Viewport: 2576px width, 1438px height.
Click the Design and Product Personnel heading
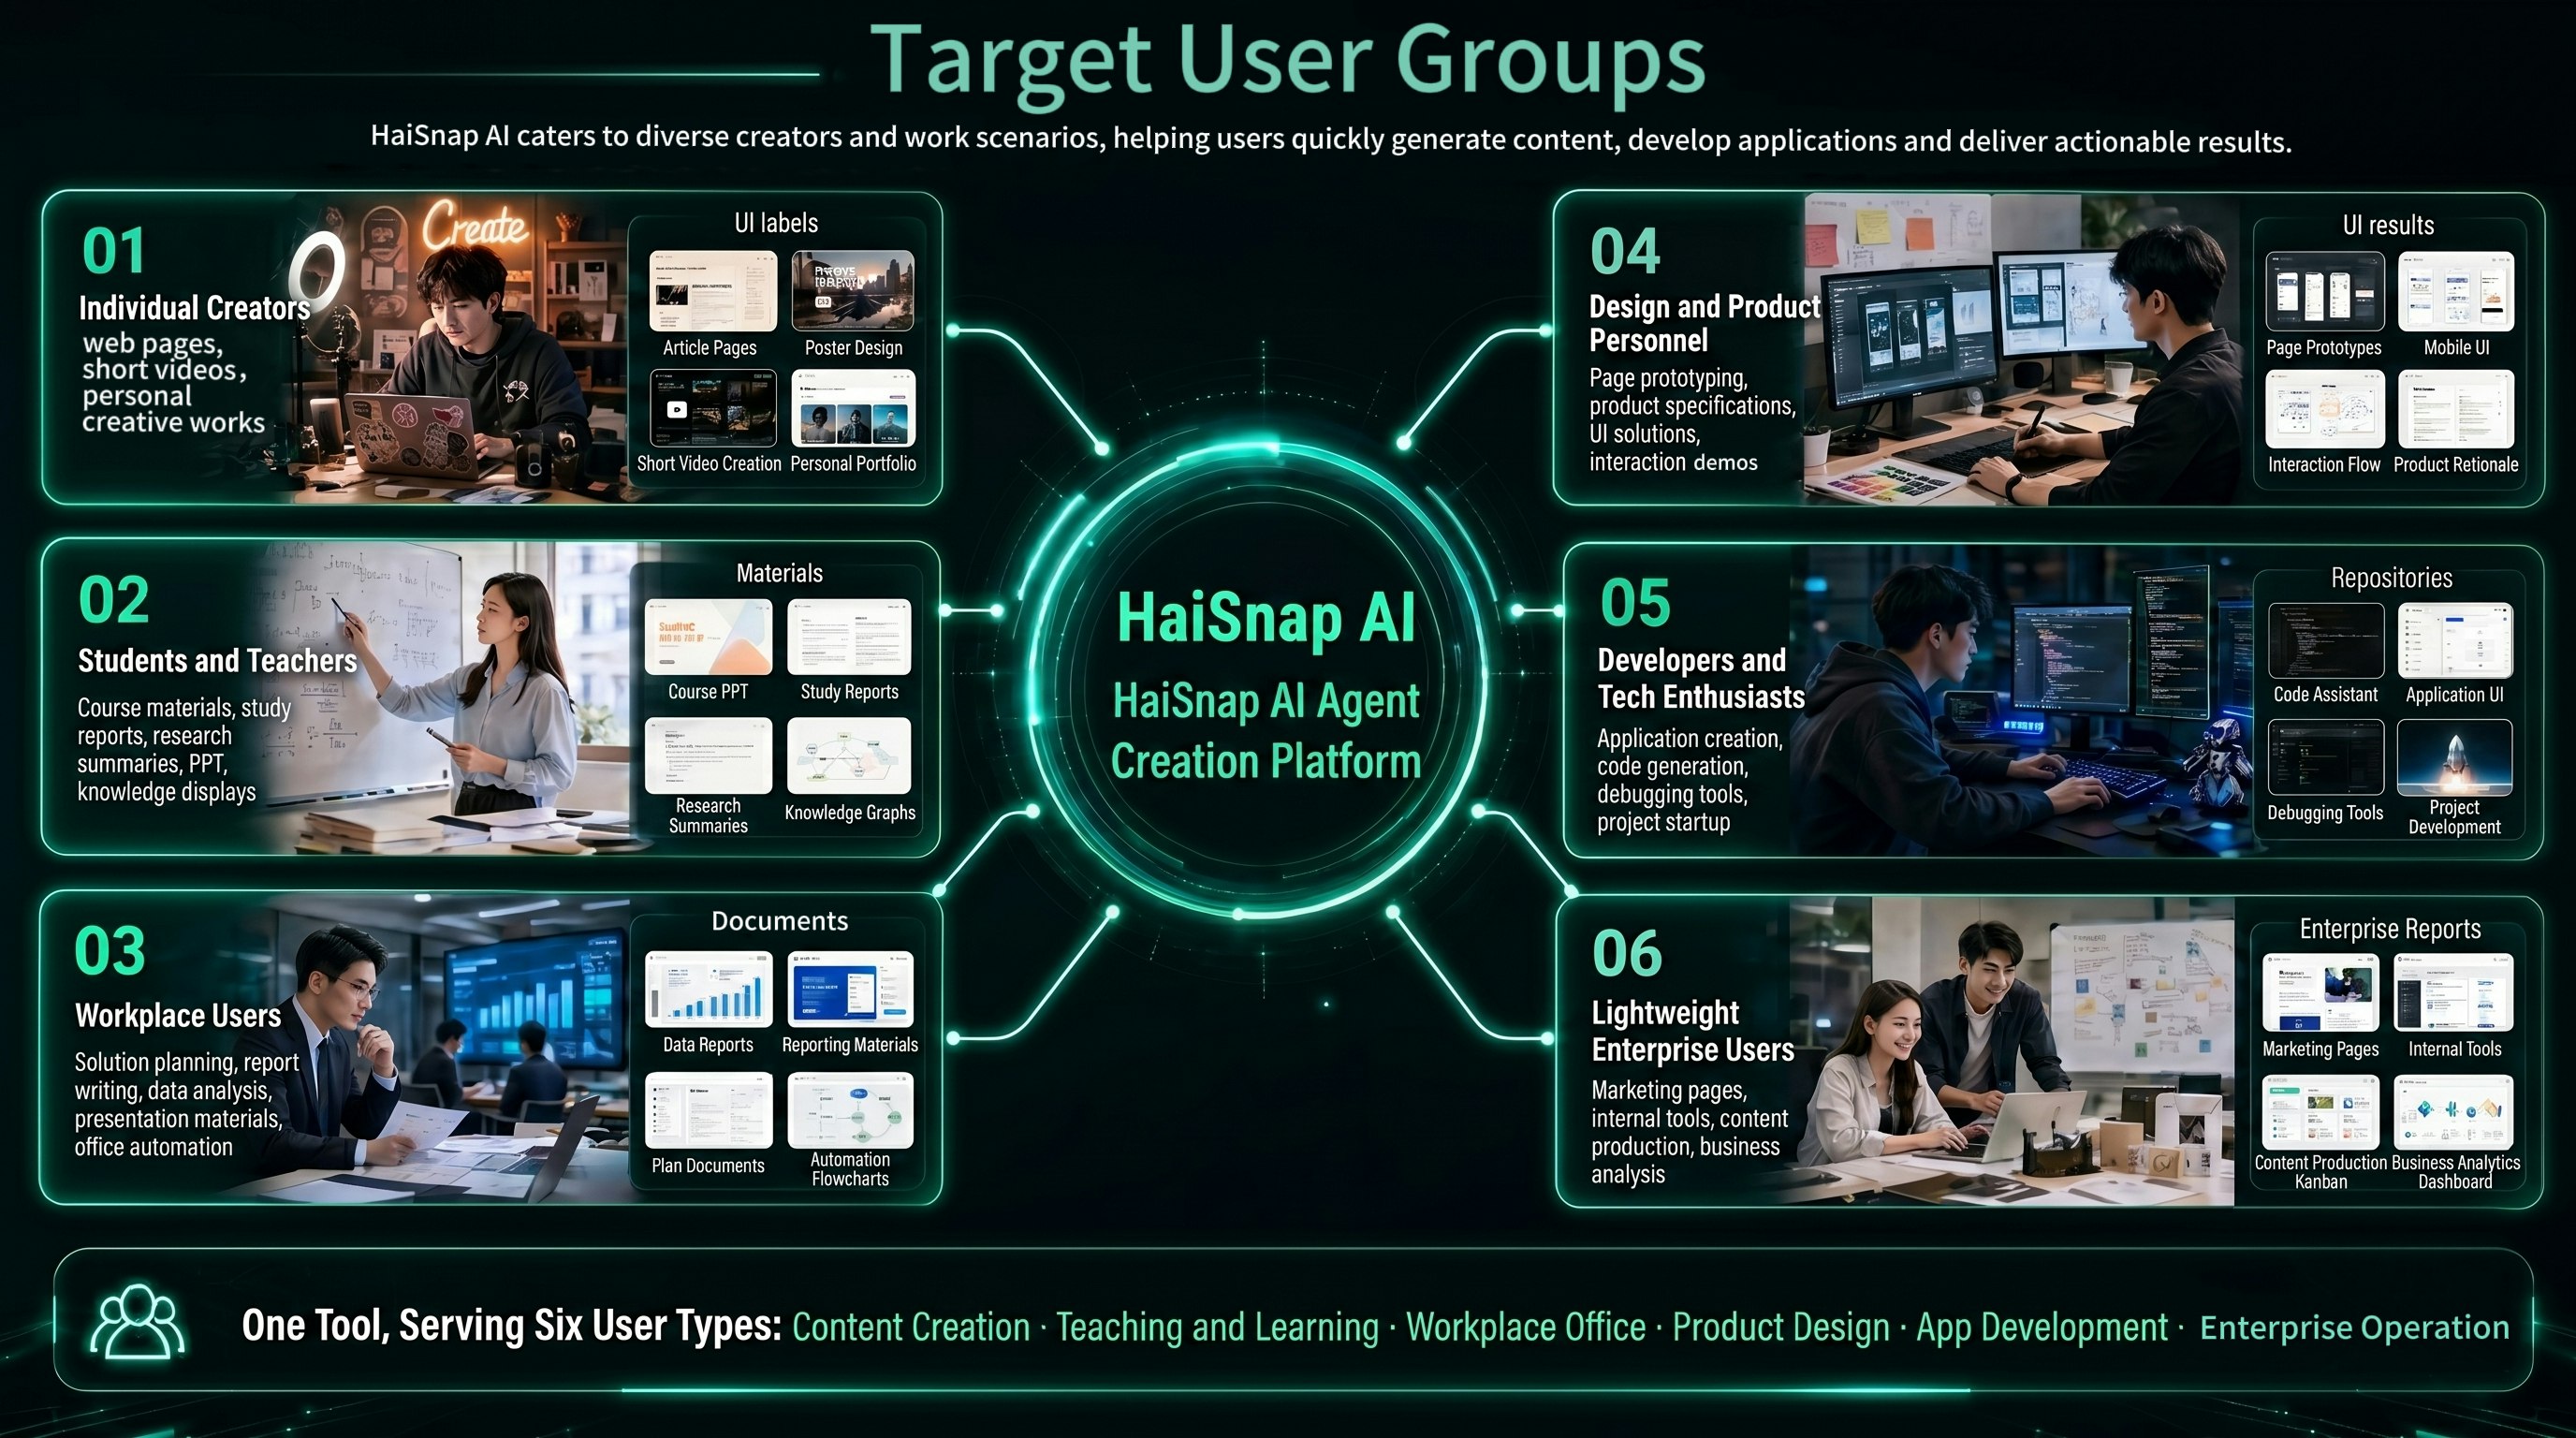pyautogui.click(x=1704, y=323)
